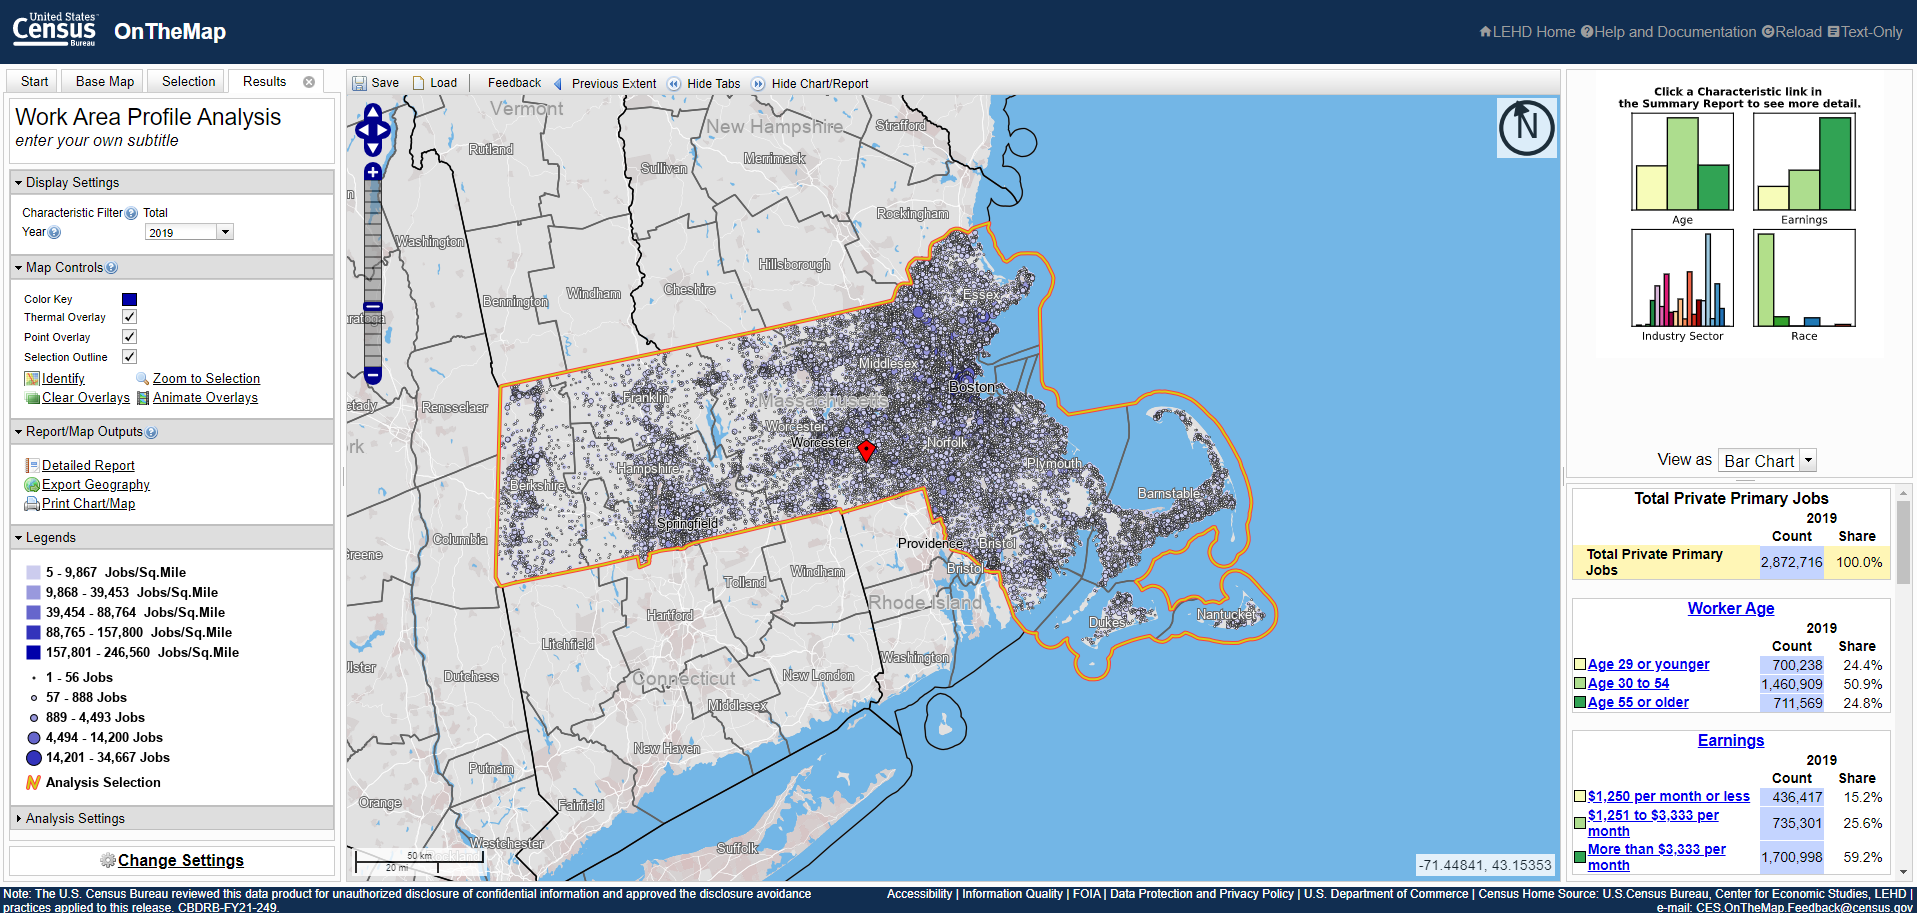Click the Reload link in header
1917x913 pixels.
1792,32
